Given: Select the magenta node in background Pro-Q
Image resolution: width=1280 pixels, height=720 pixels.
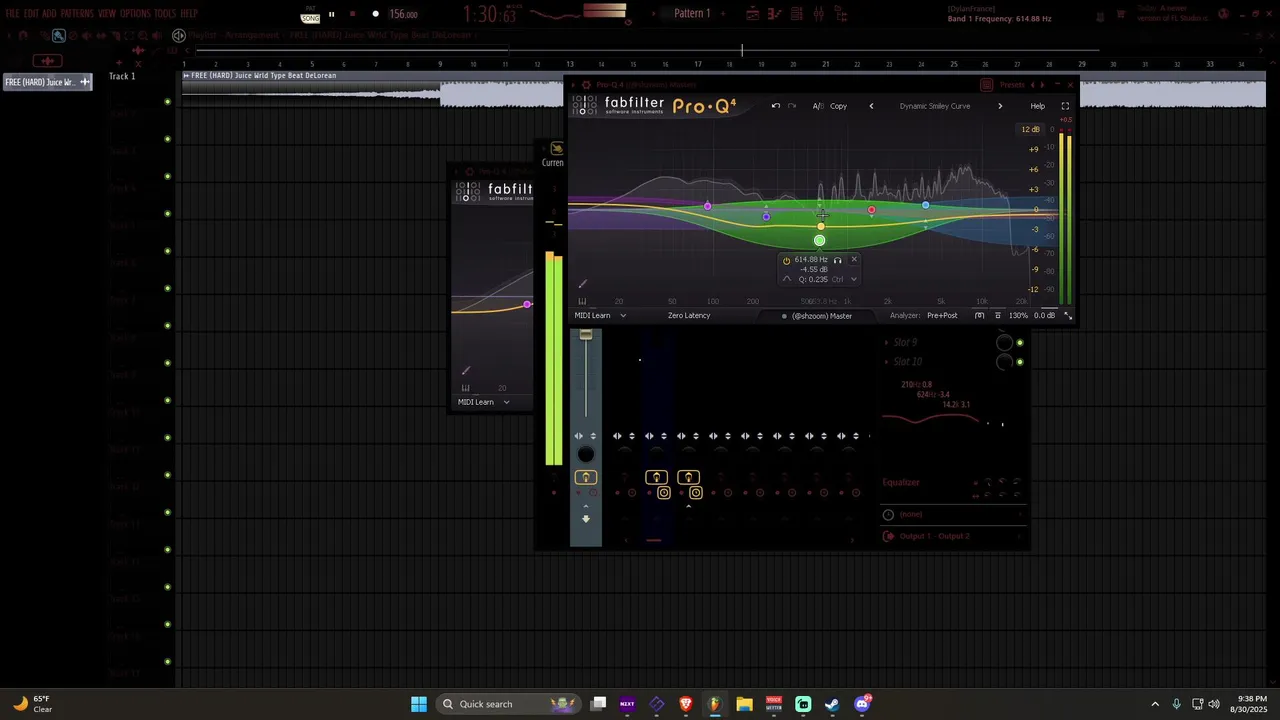Looking at the screenshot, I should (527, 304).
